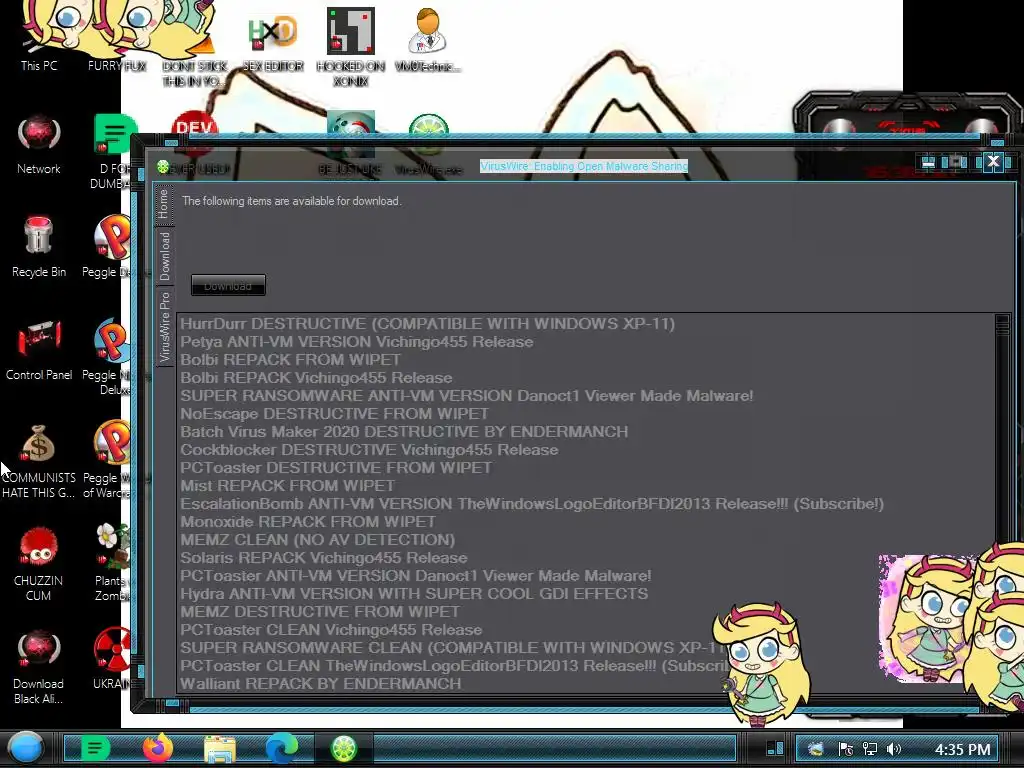Viewport: 1024px width, 768px height.
Task: Select Bolbi REPACK FROM WIPET
Action: pos(291,360)
